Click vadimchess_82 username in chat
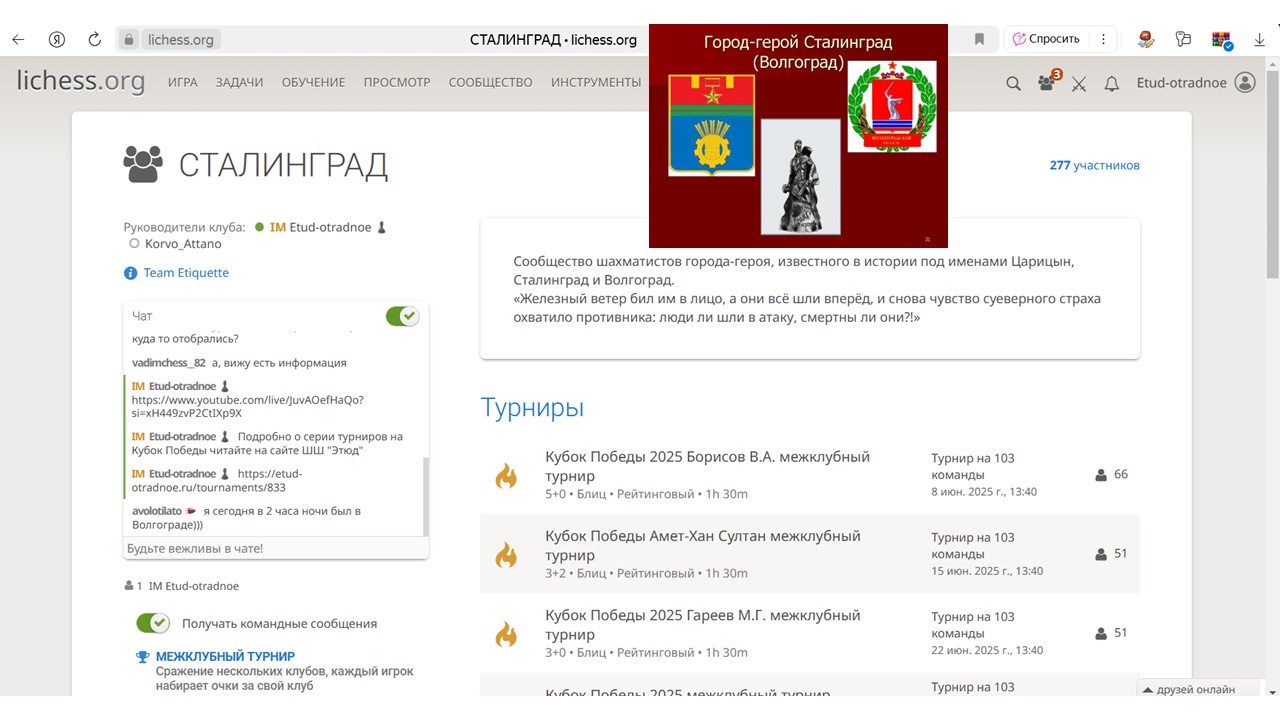The image size is (1280, 720). tap(168, 363)
